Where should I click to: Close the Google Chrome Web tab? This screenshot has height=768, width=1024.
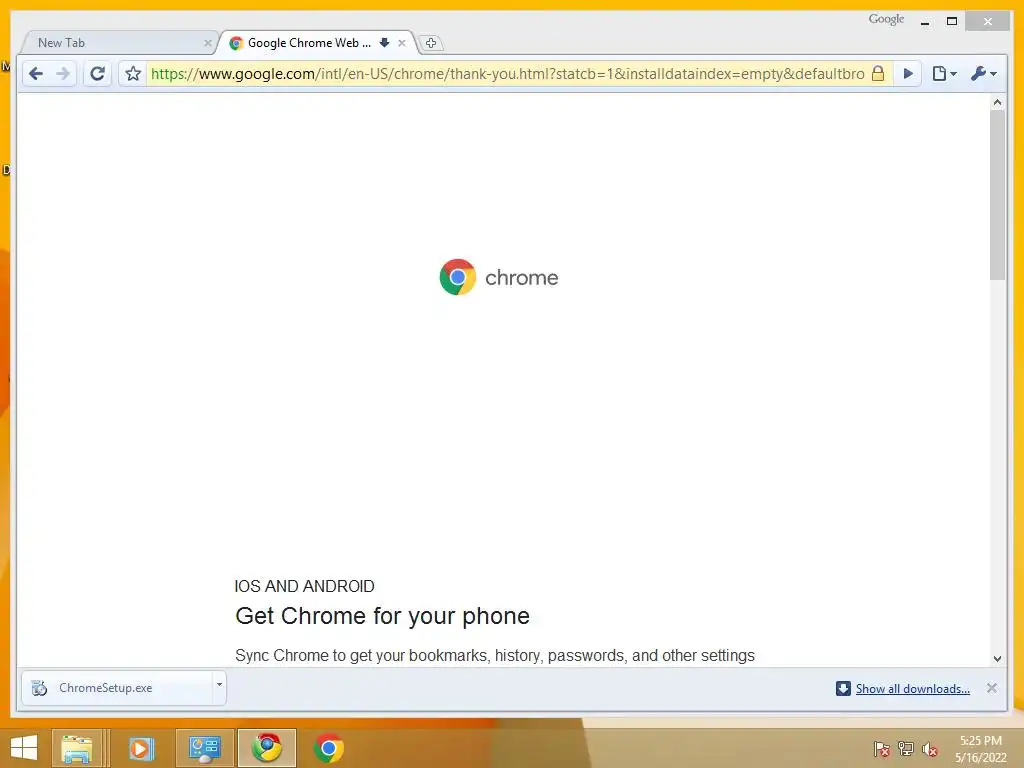pyautogui.click(x=402, y=43)
